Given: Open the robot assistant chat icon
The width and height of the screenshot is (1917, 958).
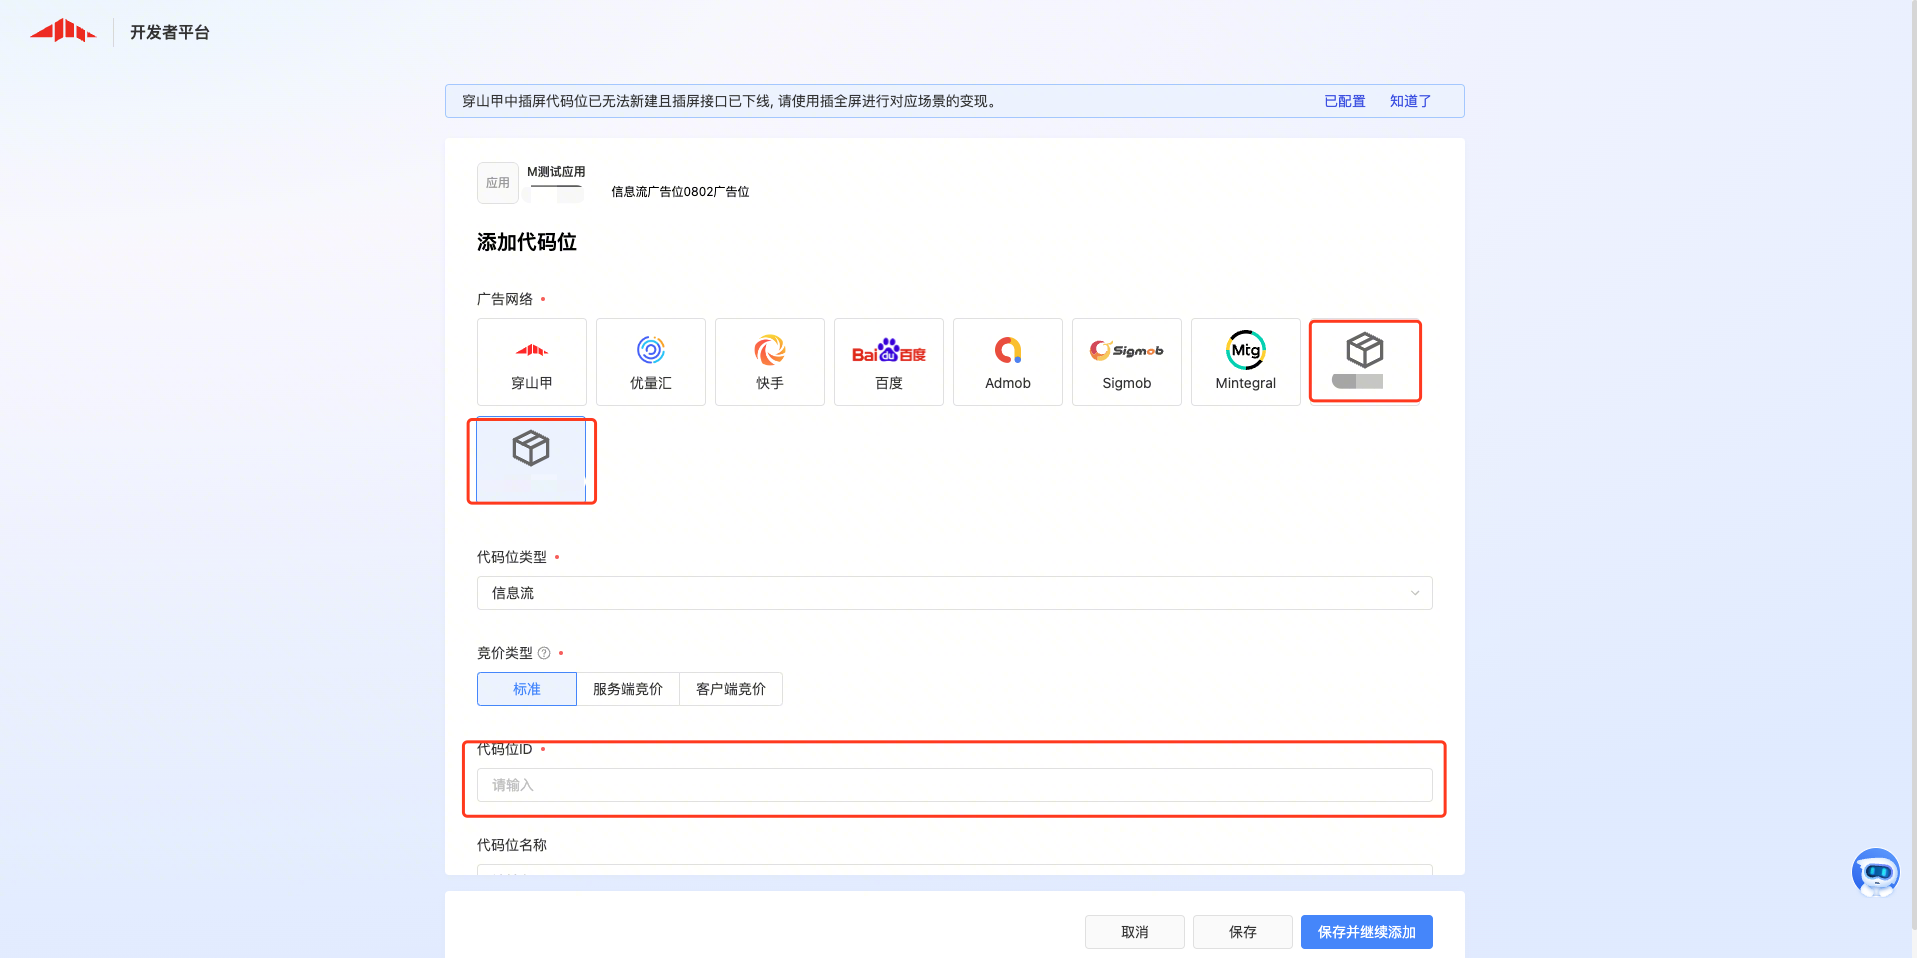Looking at the screenshot, I should (1875, 872).
